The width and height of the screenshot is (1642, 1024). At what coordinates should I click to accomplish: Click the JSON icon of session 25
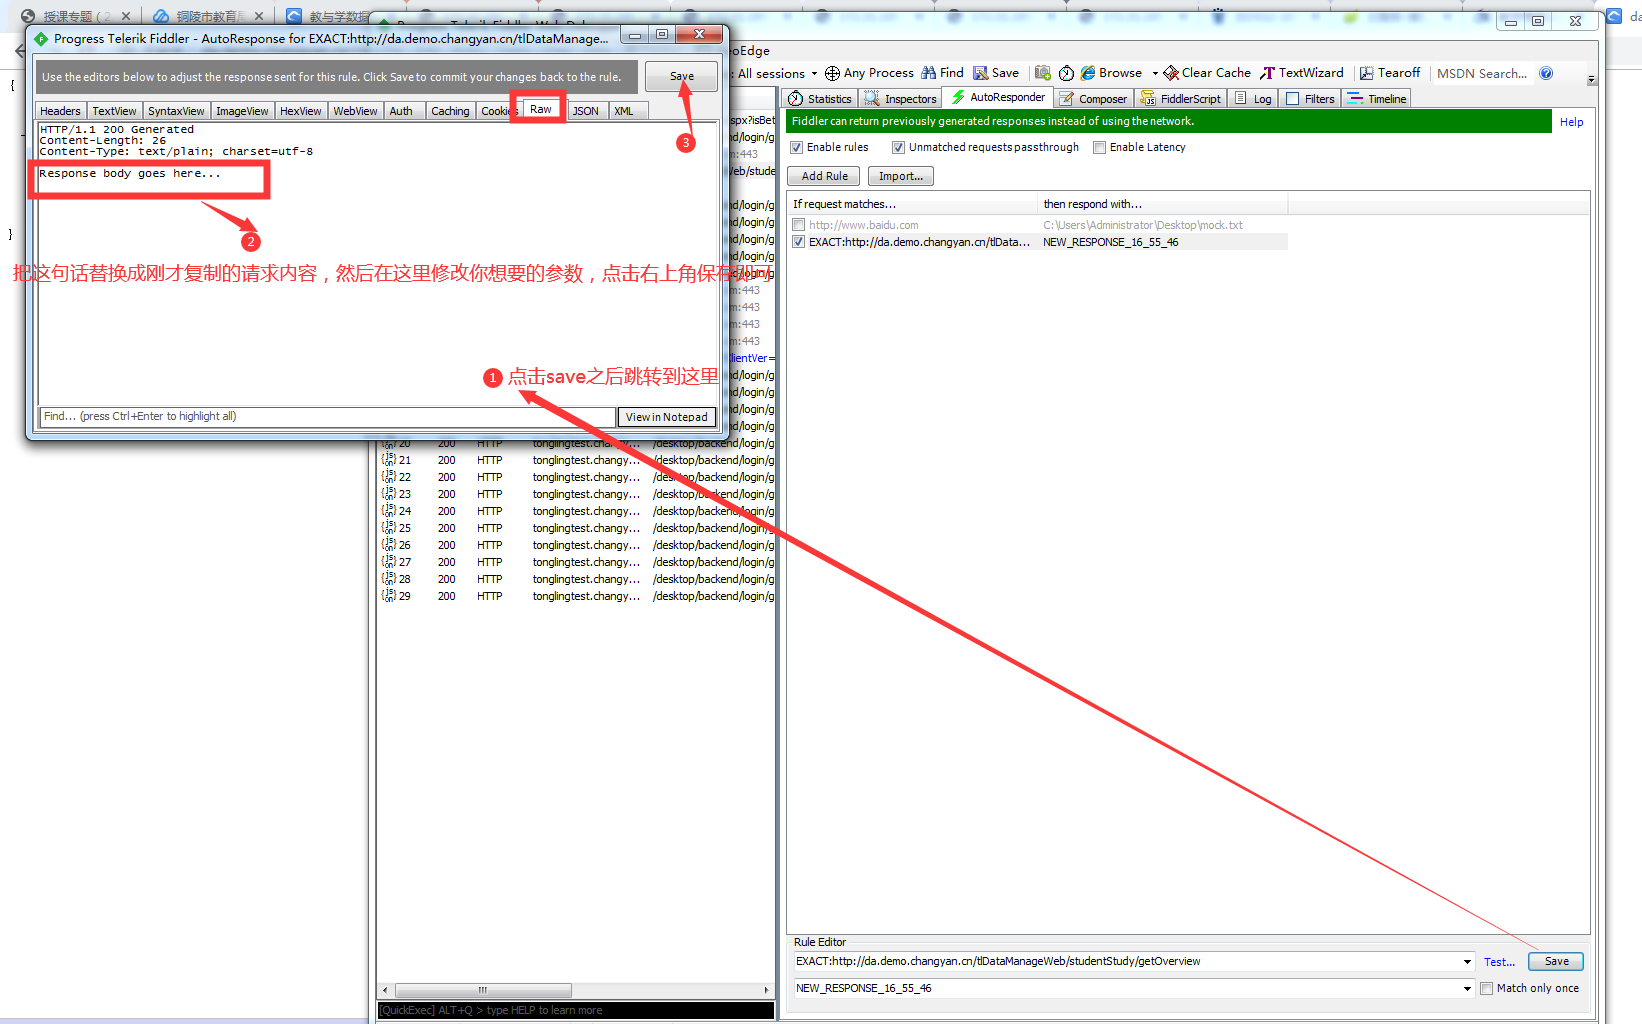point(389,528)
